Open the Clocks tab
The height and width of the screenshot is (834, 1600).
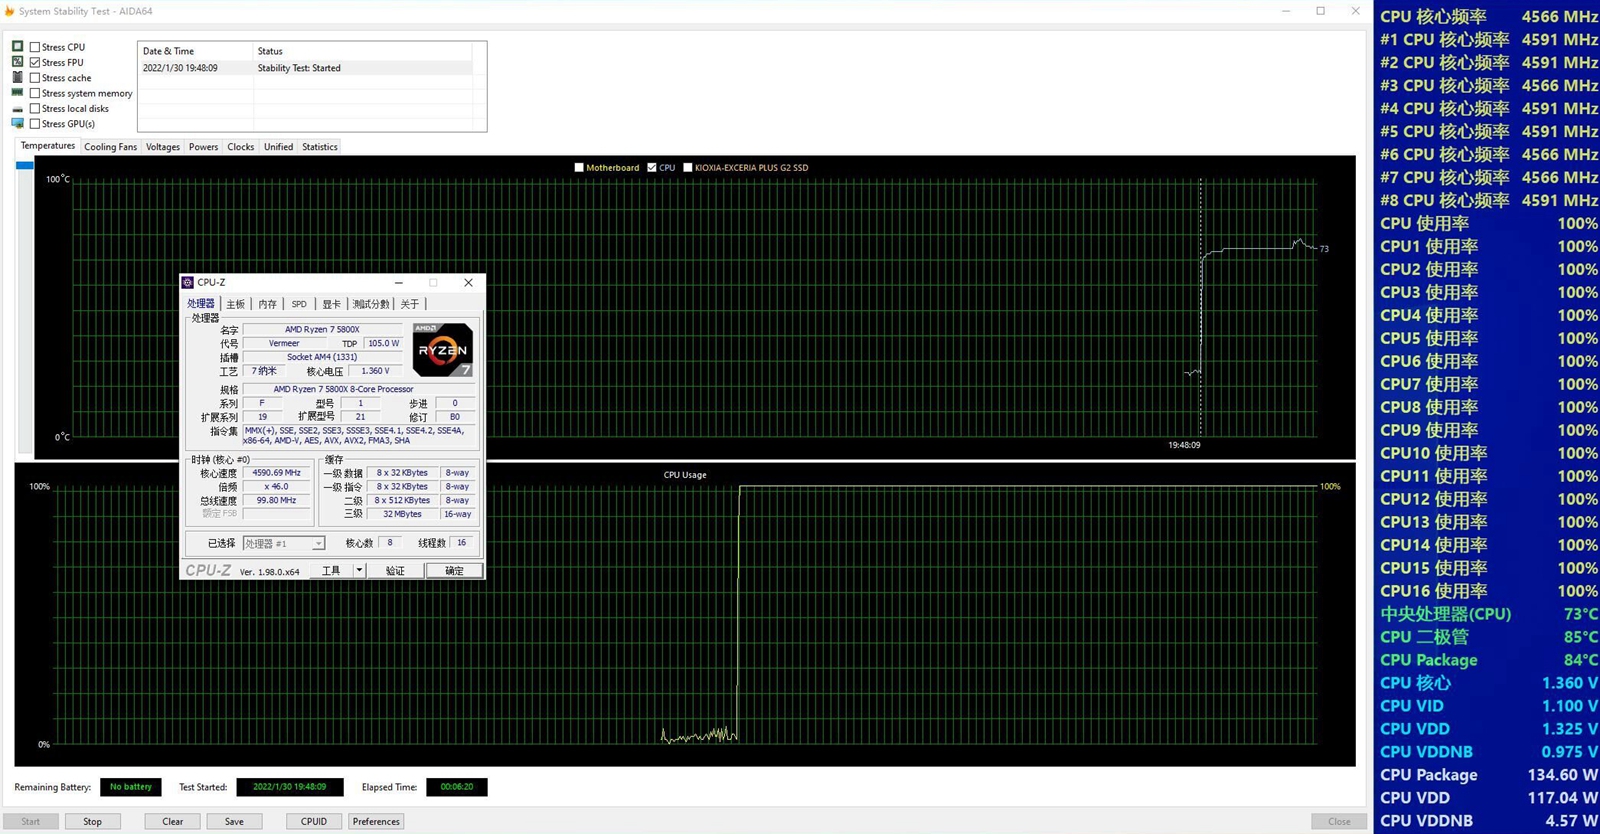(x=241, y=147)
